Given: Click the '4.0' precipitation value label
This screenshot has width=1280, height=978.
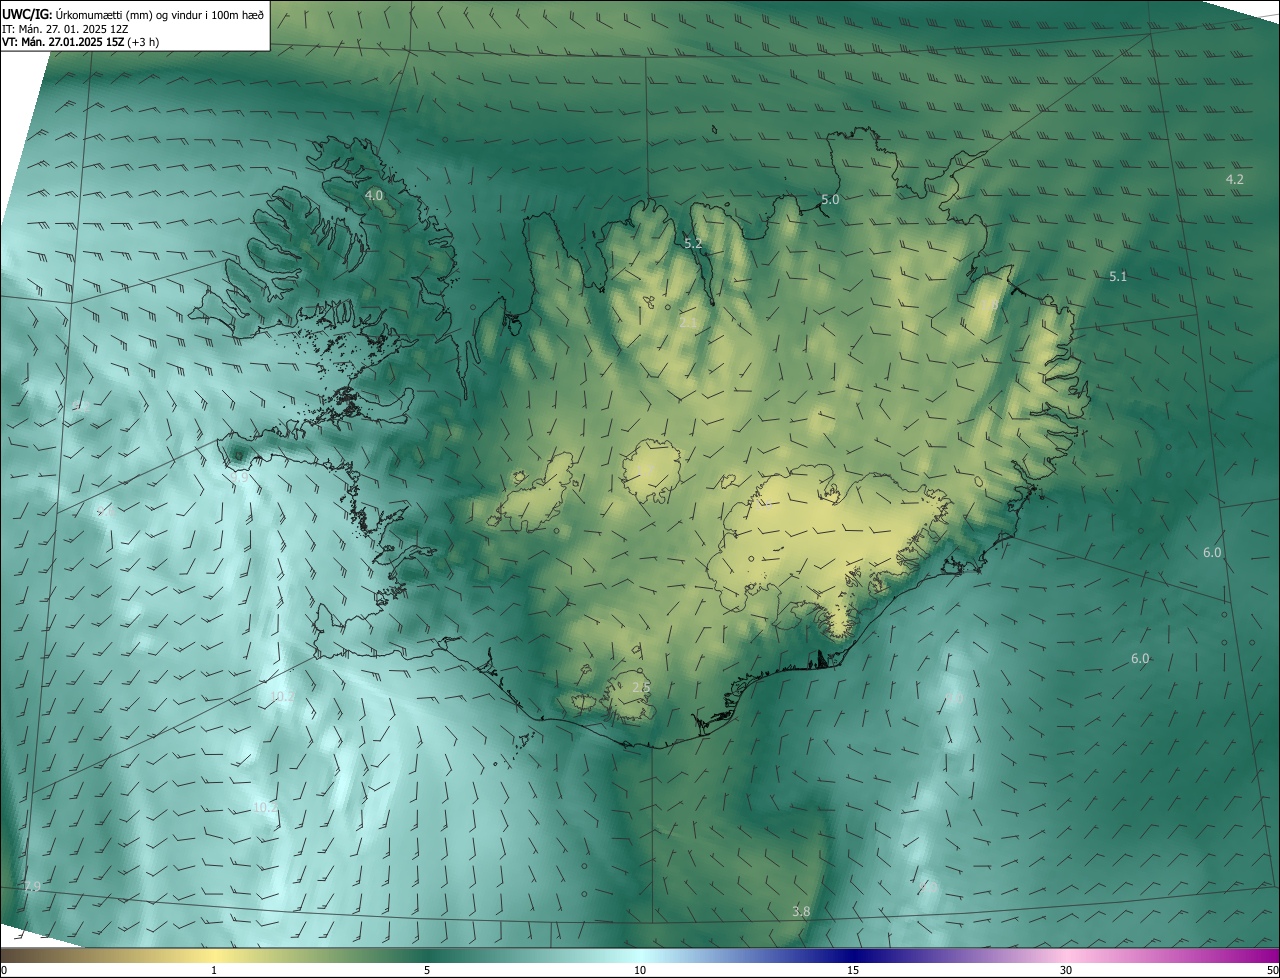Looking at the screenshot, I should pos(374,196).
